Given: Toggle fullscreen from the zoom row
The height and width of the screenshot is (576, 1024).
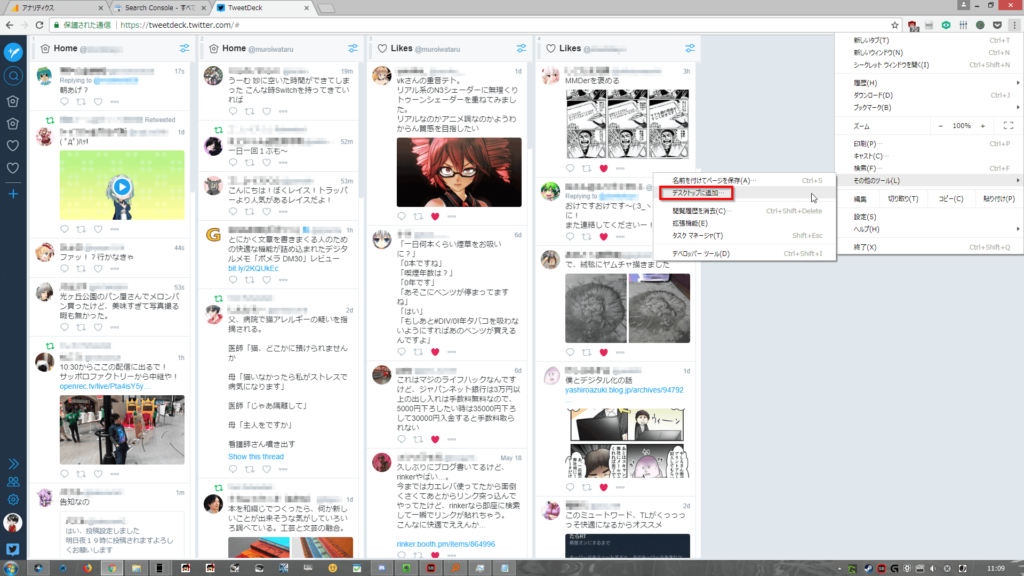Looking at the screenshot, I should 1008,126.
